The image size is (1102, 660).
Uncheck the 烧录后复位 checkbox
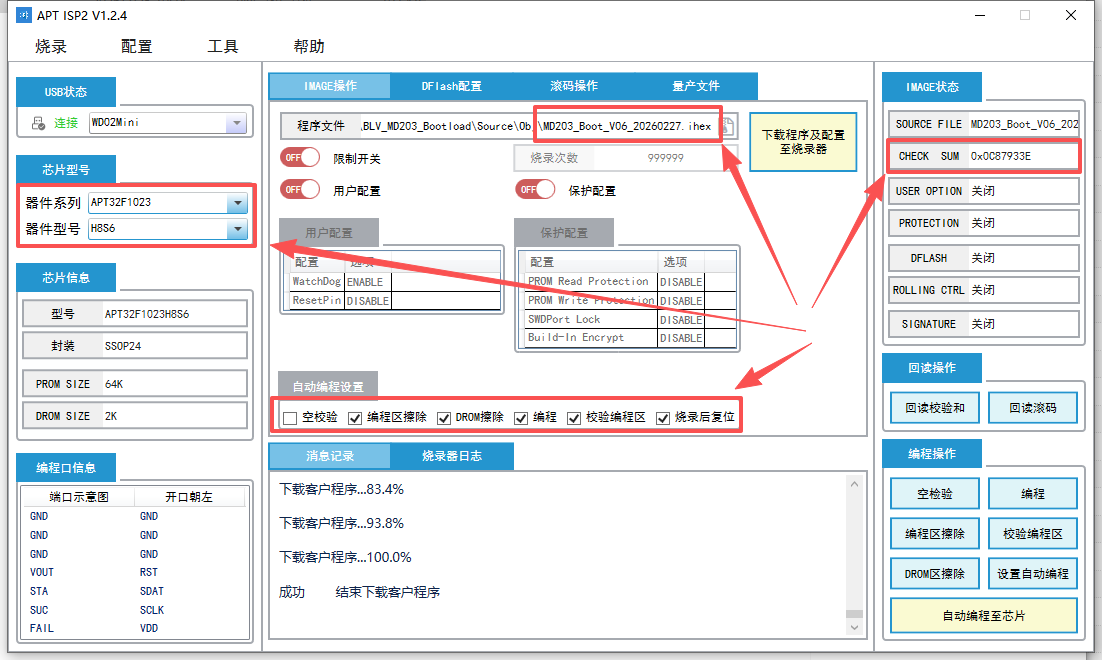[x=663, y=418]
